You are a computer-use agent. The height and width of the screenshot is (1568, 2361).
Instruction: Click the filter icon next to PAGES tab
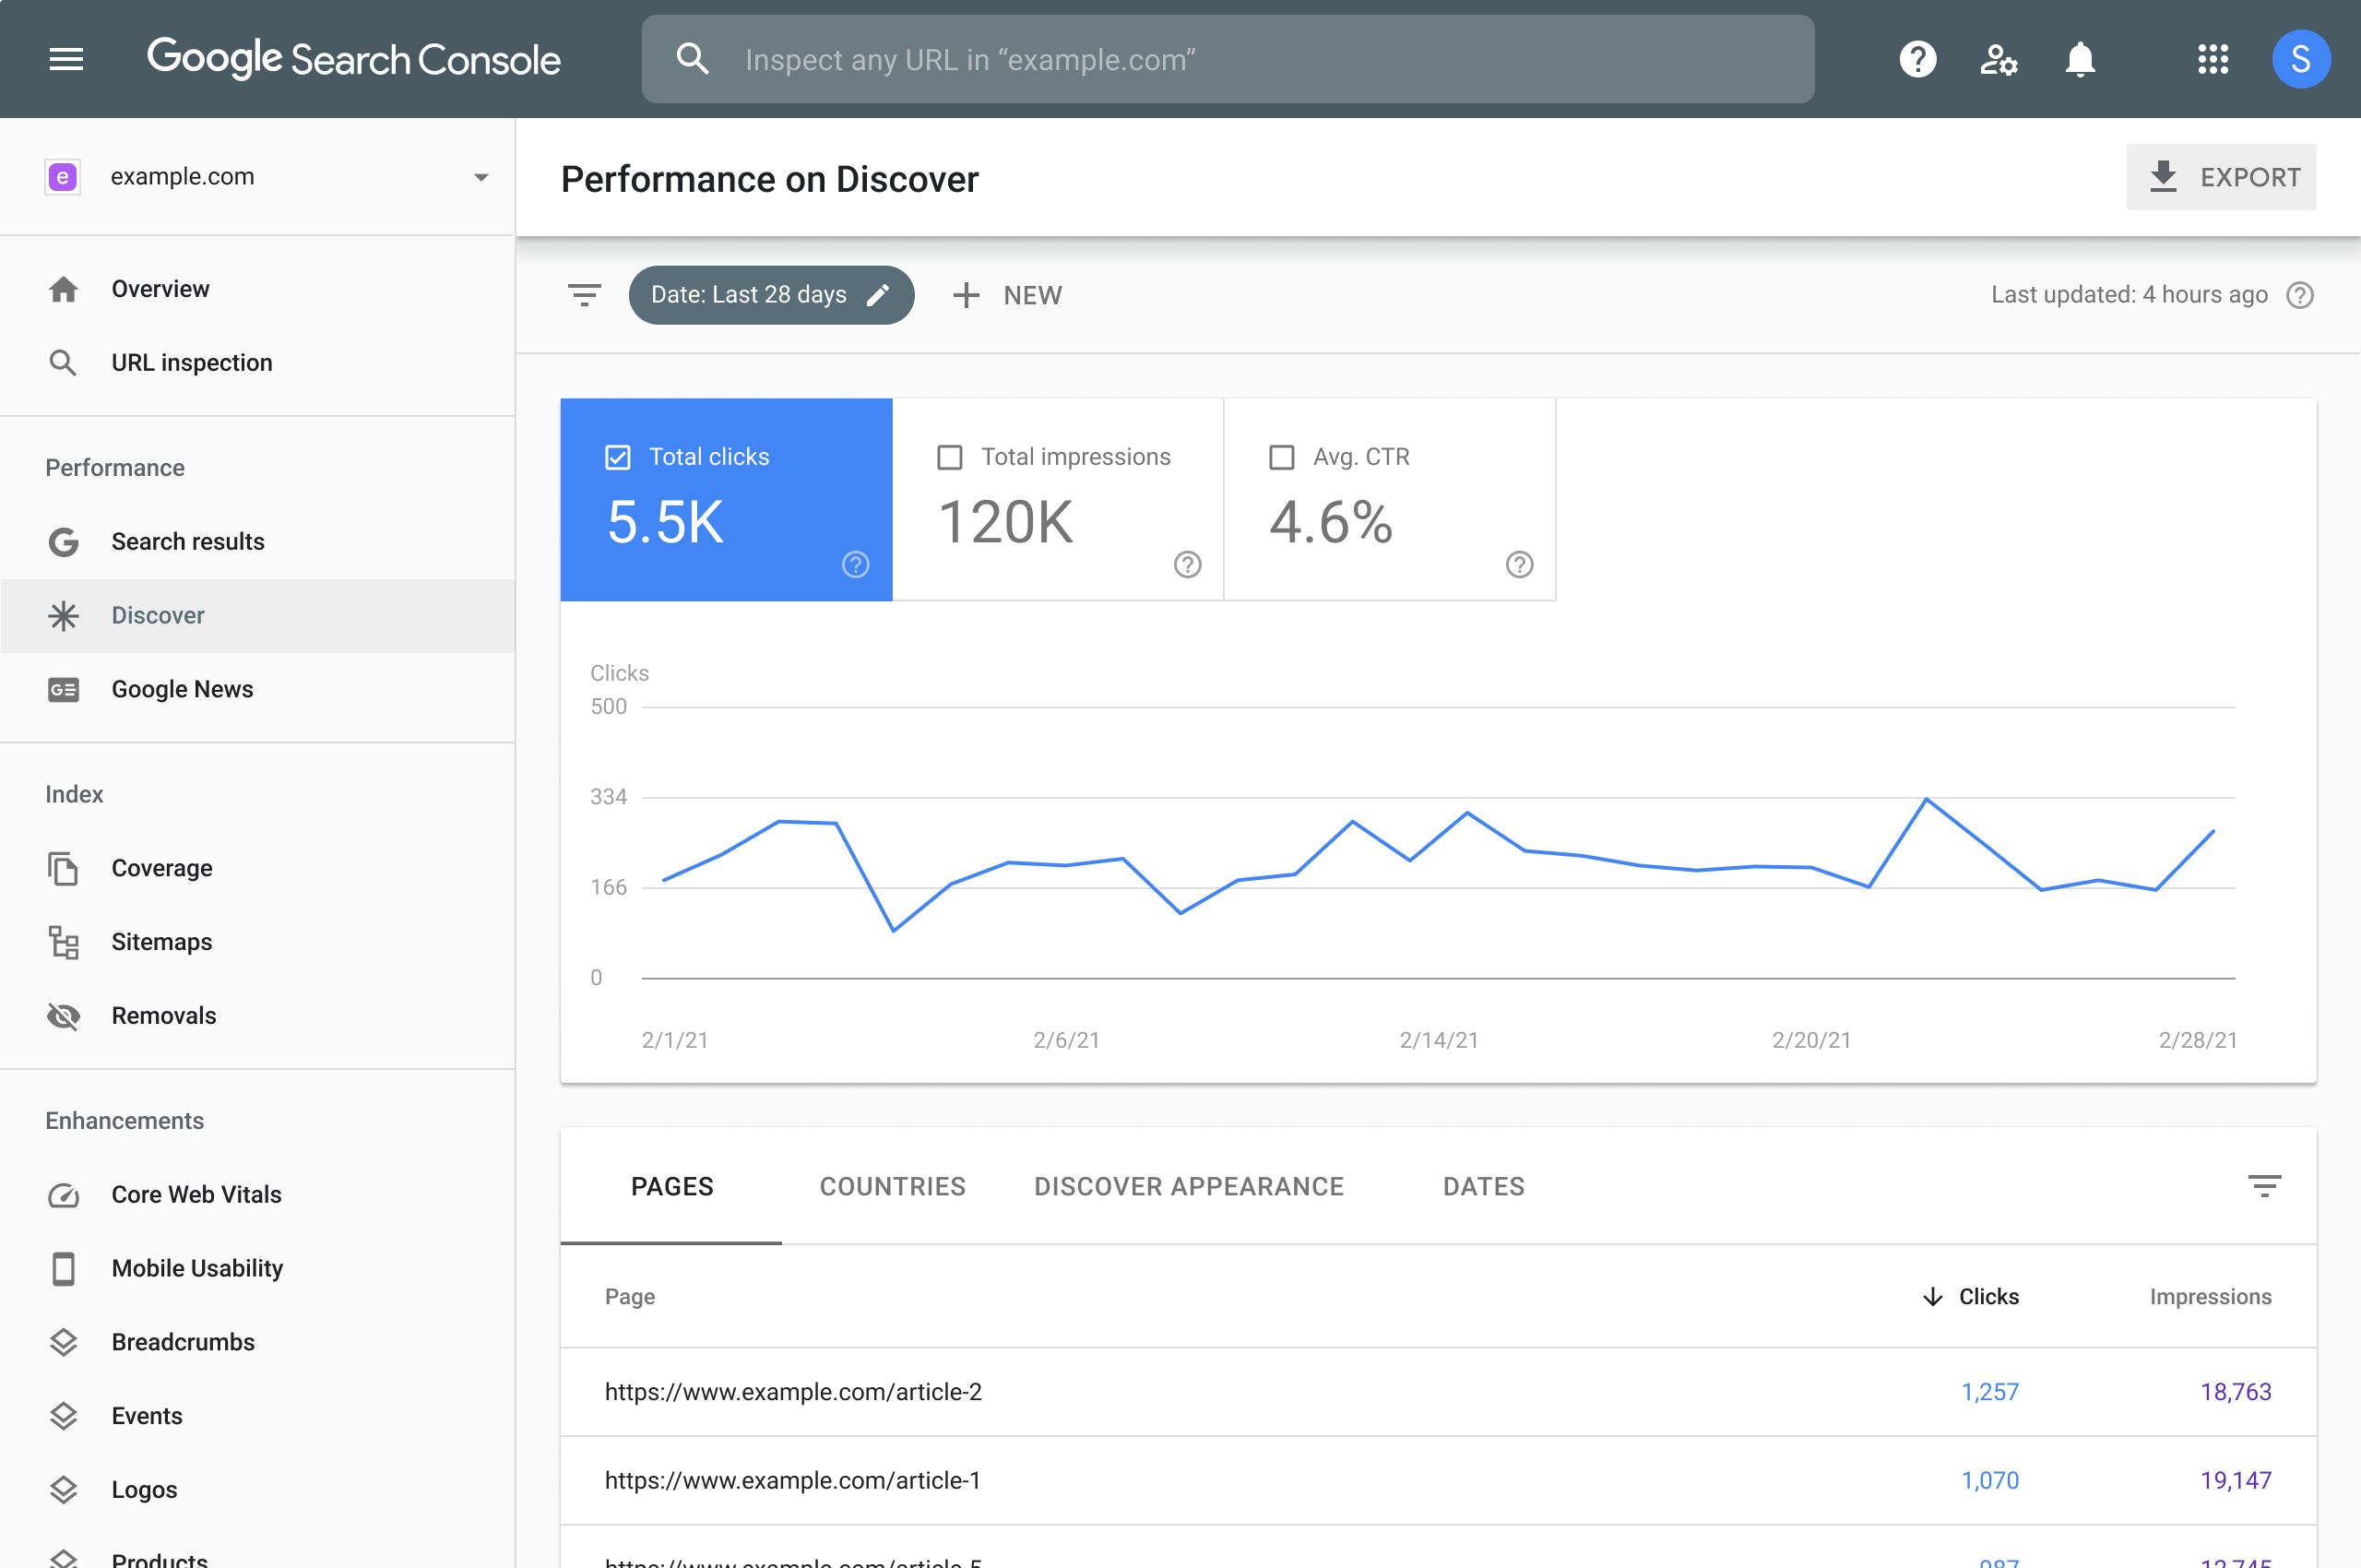2263,1186
